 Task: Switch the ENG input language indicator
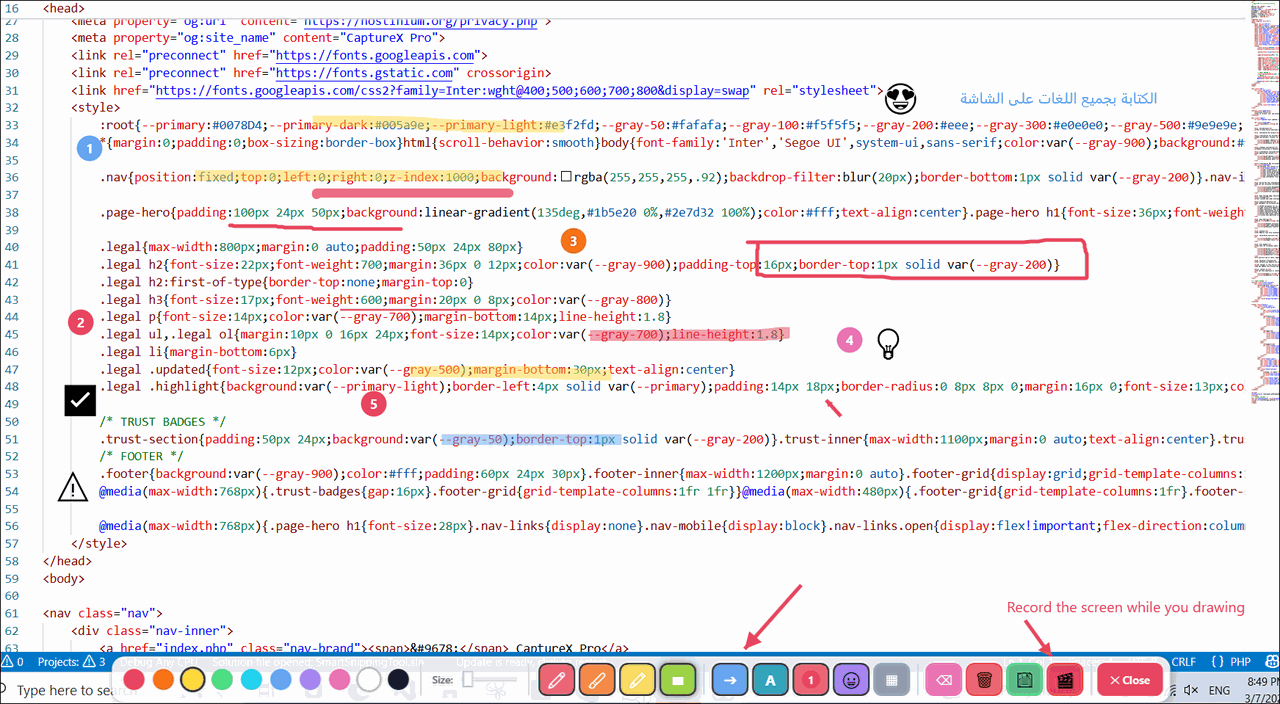click(1219, 691)
